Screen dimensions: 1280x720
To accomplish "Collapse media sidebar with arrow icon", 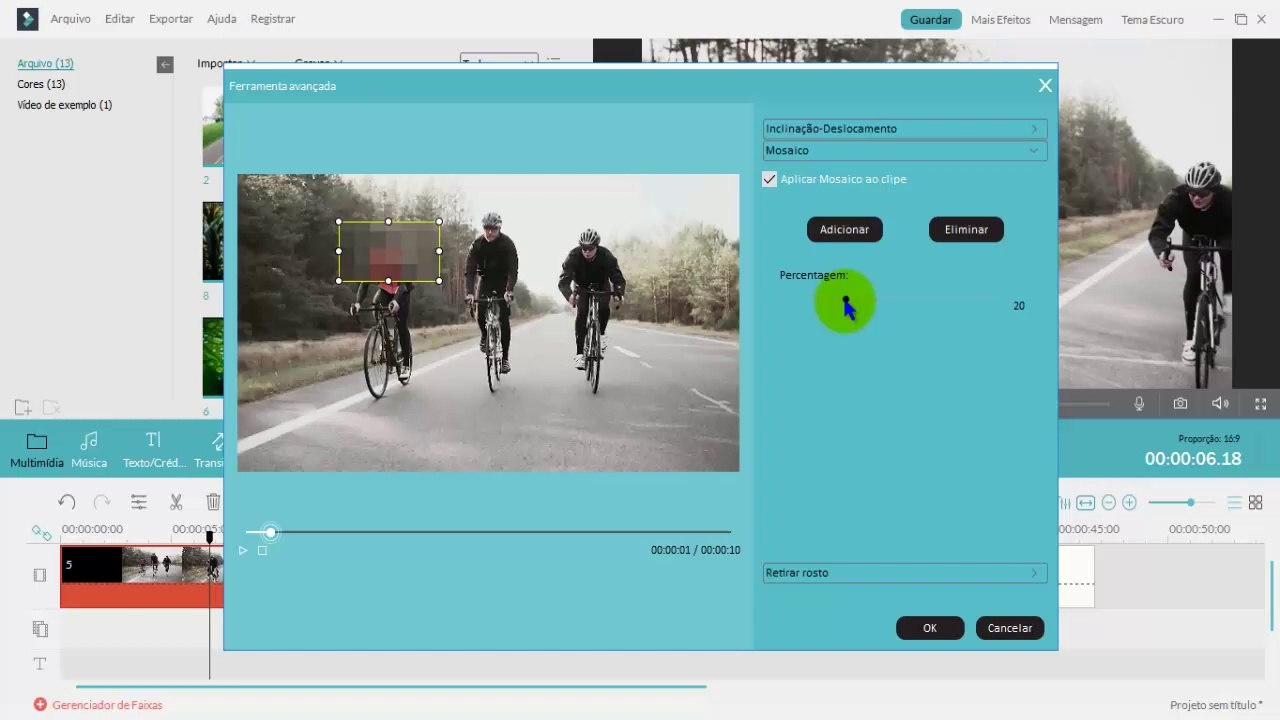I will [165, 64].
